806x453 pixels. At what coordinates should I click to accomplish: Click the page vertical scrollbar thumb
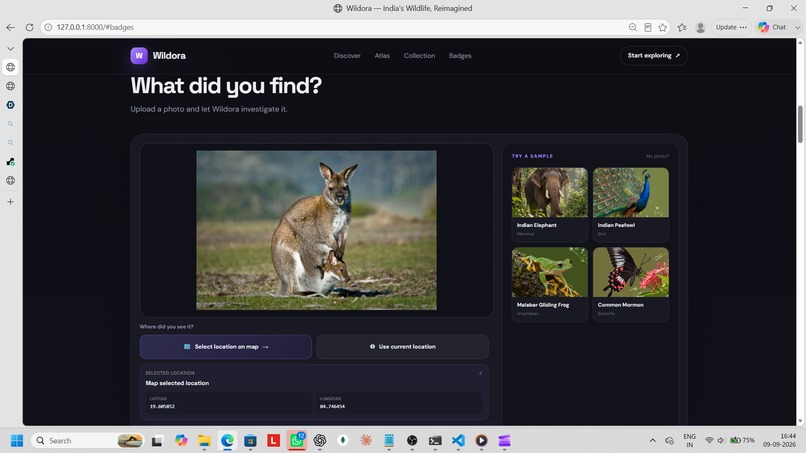[x=800, y=124]
